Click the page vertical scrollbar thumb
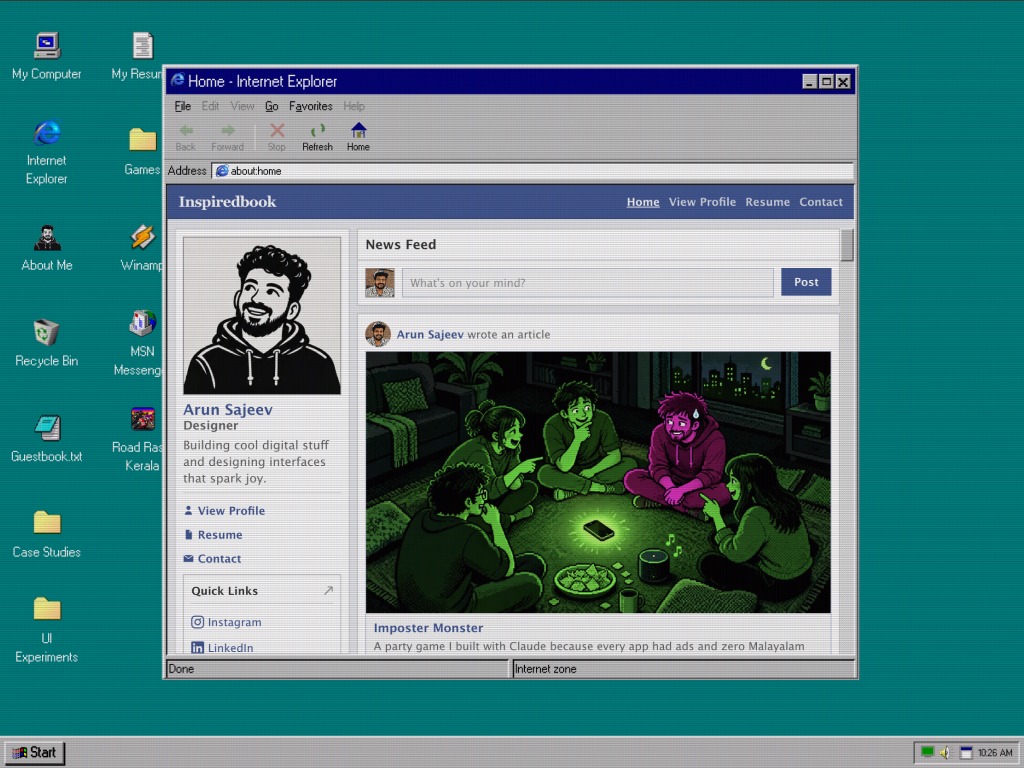This screenshot has height=768, width=1024. point(847,245)
